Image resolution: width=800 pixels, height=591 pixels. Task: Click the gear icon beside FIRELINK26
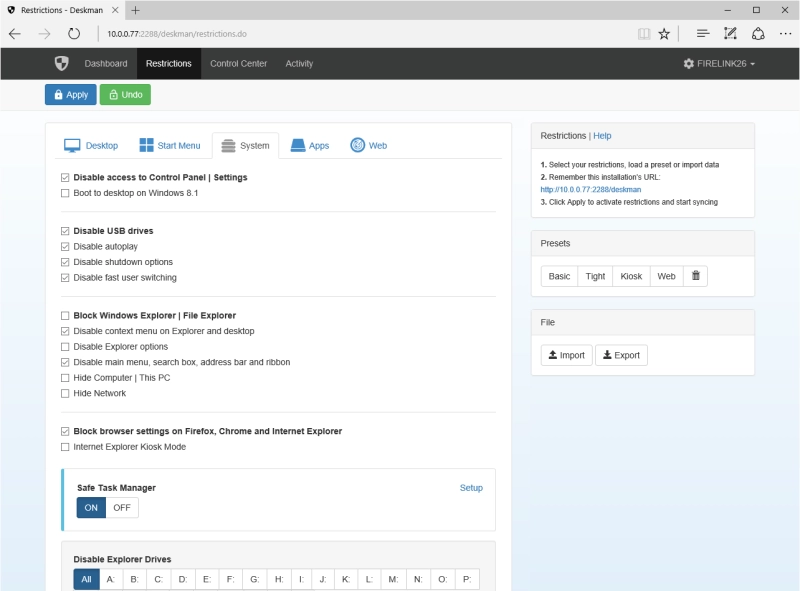(x=688, y=64)
